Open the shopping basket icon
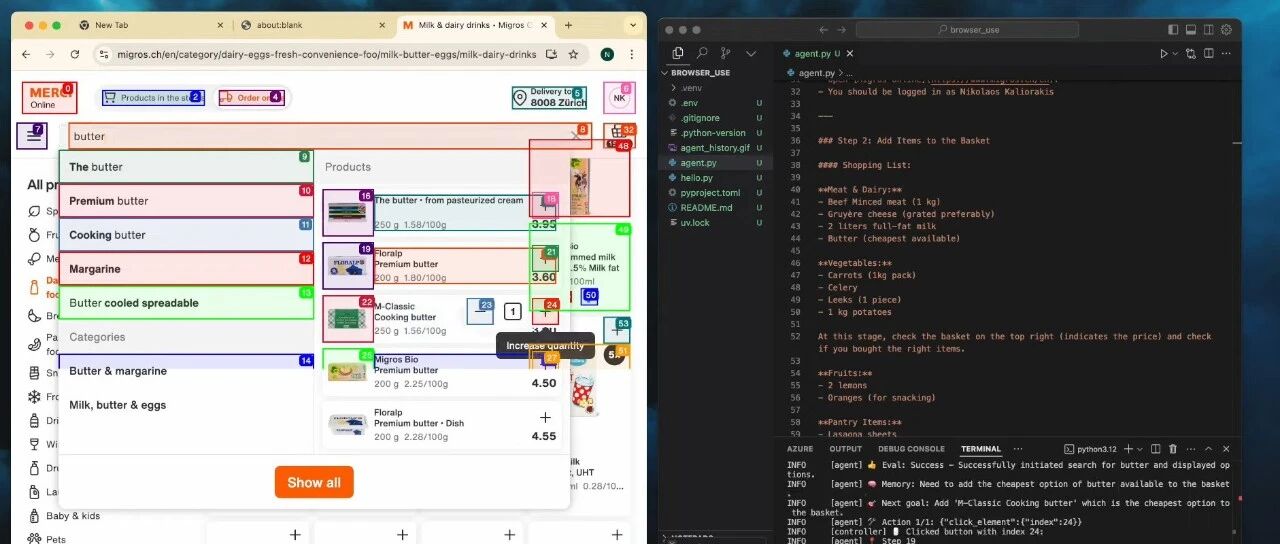Image resolution: width=1280 pixels, height=544 pixels. [x=618, y=136]
